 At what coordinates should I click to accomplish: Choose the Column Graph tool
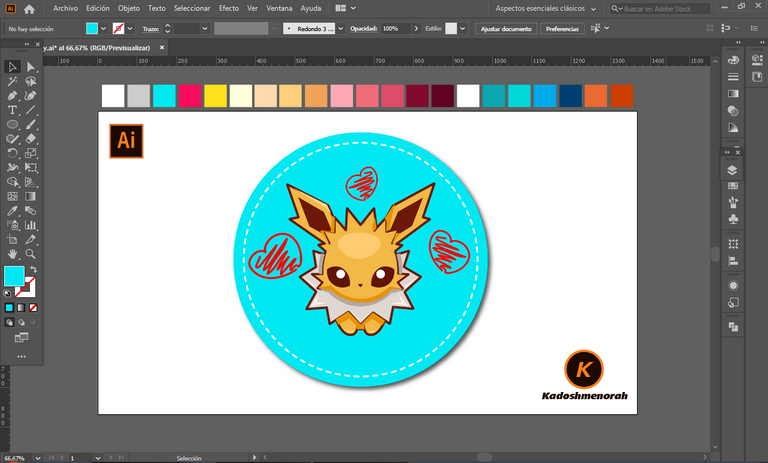coord(30,225)
